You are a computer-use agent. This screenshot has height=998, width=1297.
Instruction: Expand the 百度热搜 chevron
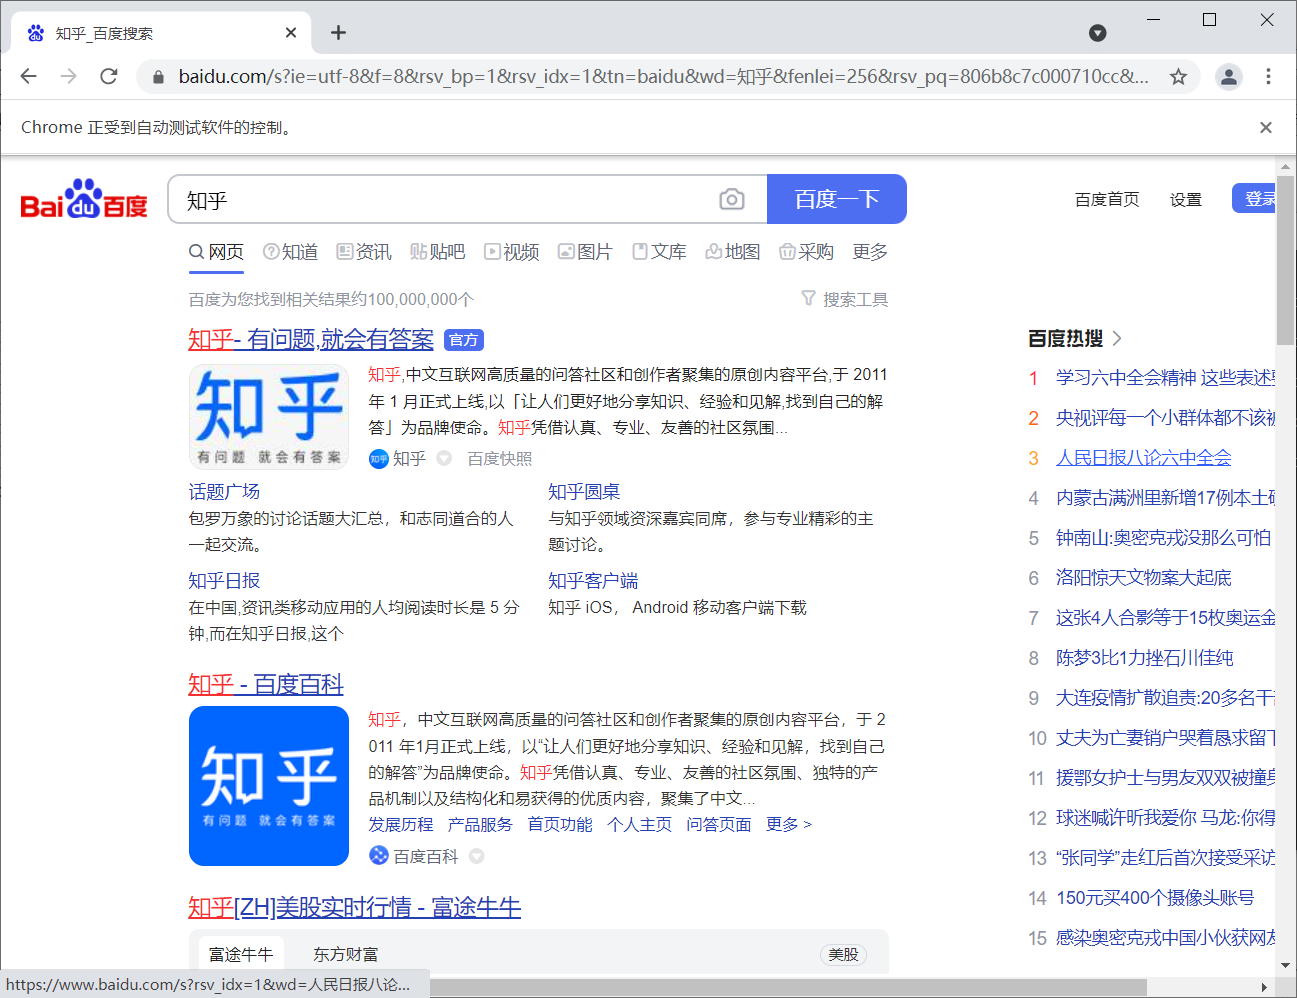point(1117,338)
